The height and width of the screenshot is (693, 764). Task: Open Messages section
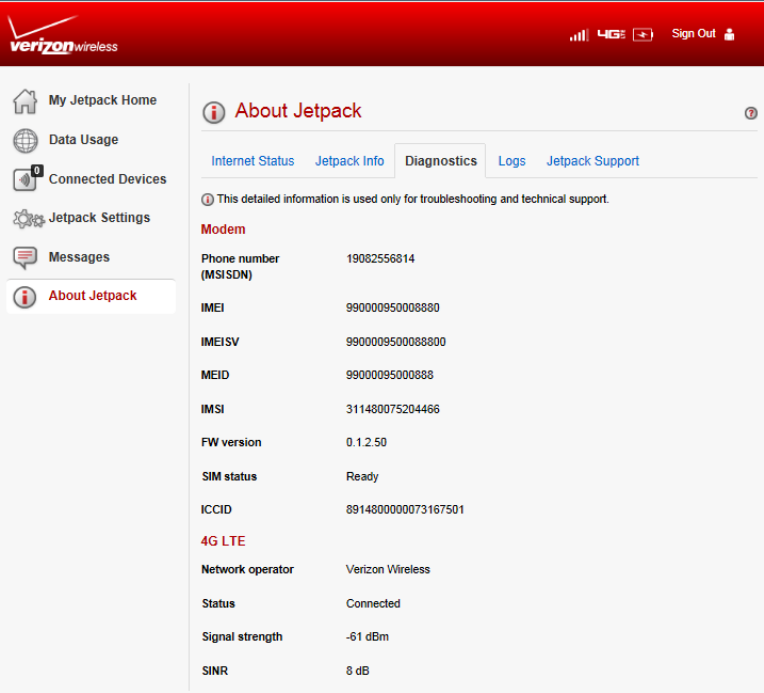[x=79, y=257]
